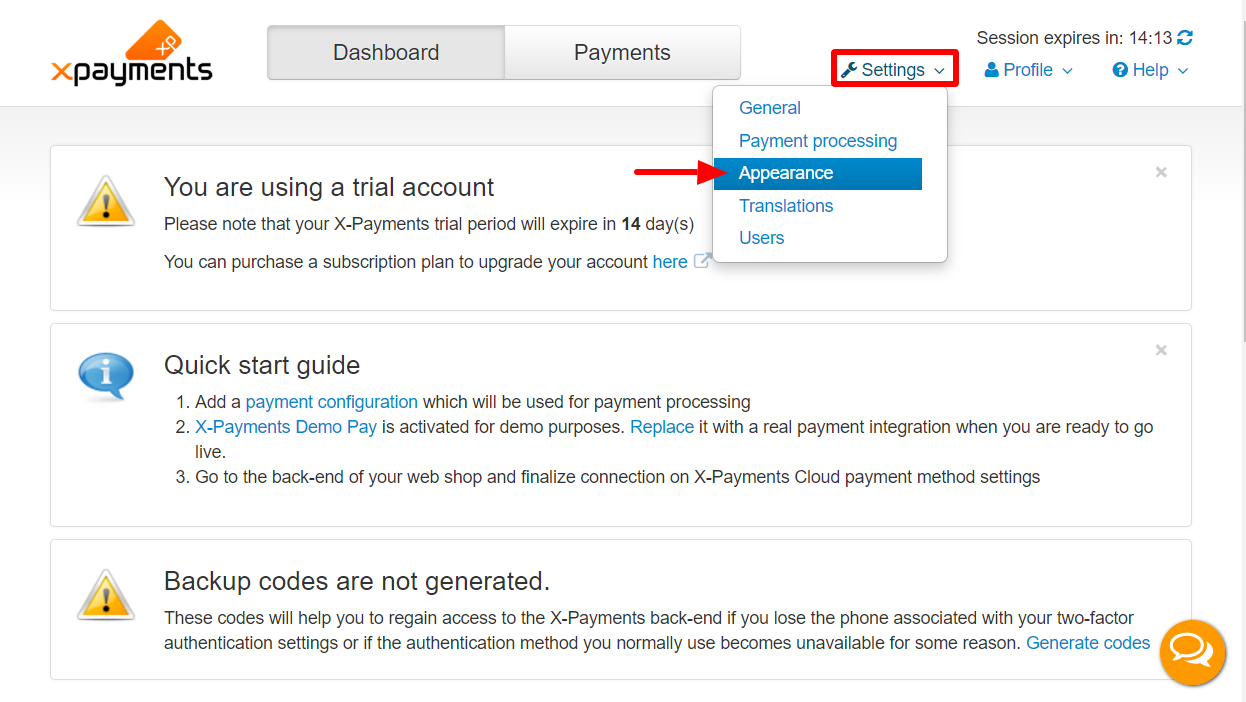
Task: Click the 'Session expires in: 14:13' text
Action: [x=1074, y=38]
